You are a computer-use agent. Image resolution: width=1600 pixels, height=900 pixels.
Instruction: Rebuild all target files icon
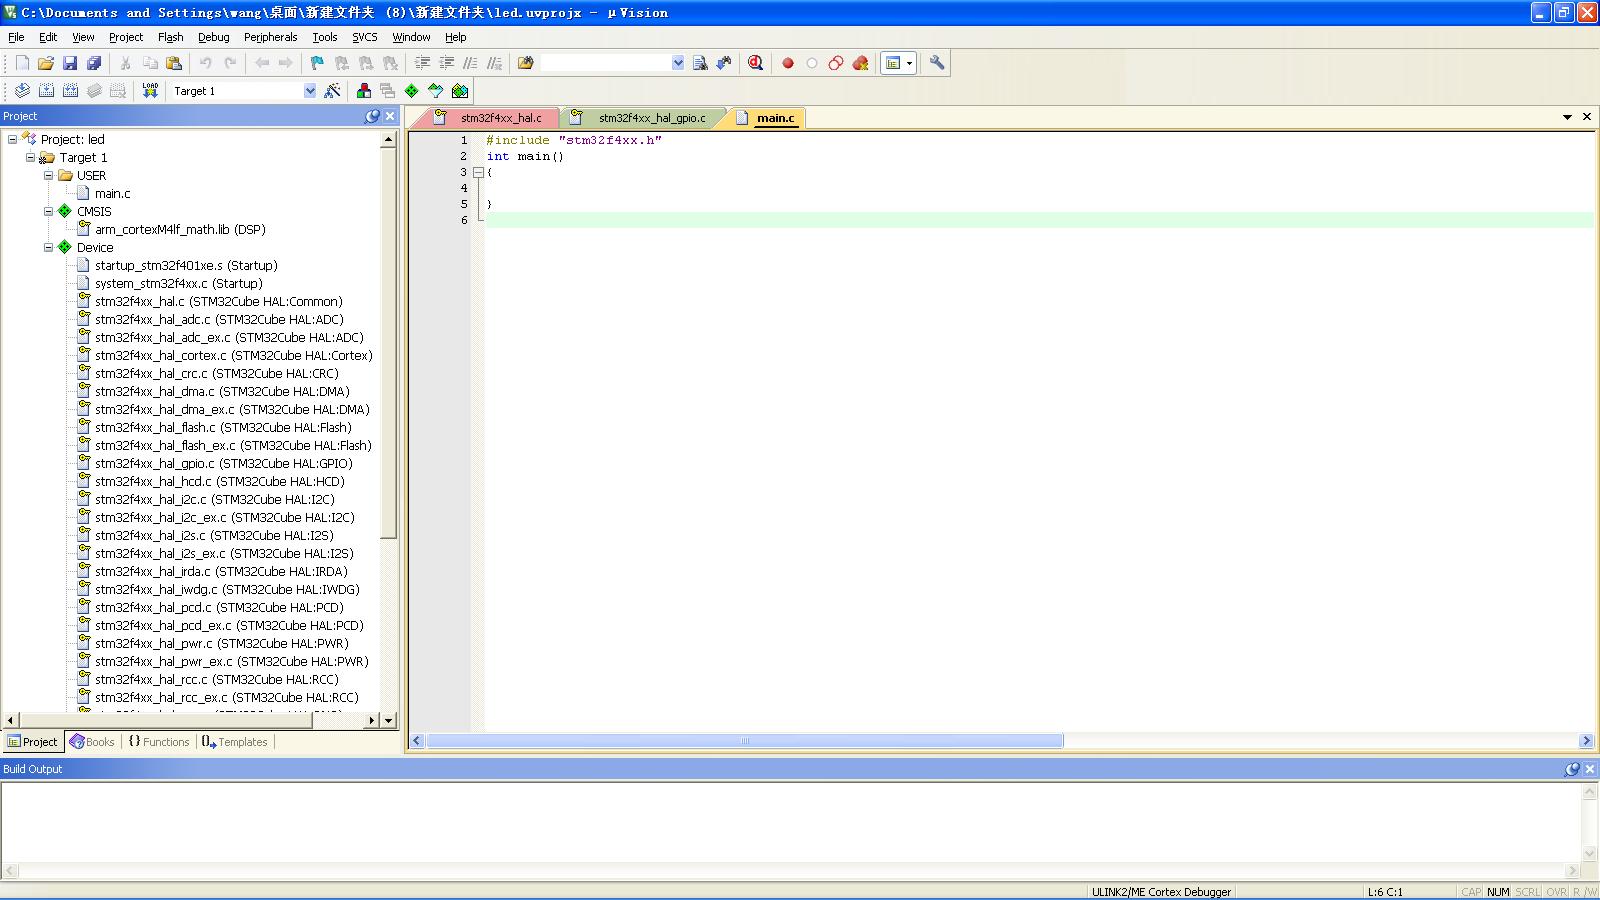coord(70,91)
